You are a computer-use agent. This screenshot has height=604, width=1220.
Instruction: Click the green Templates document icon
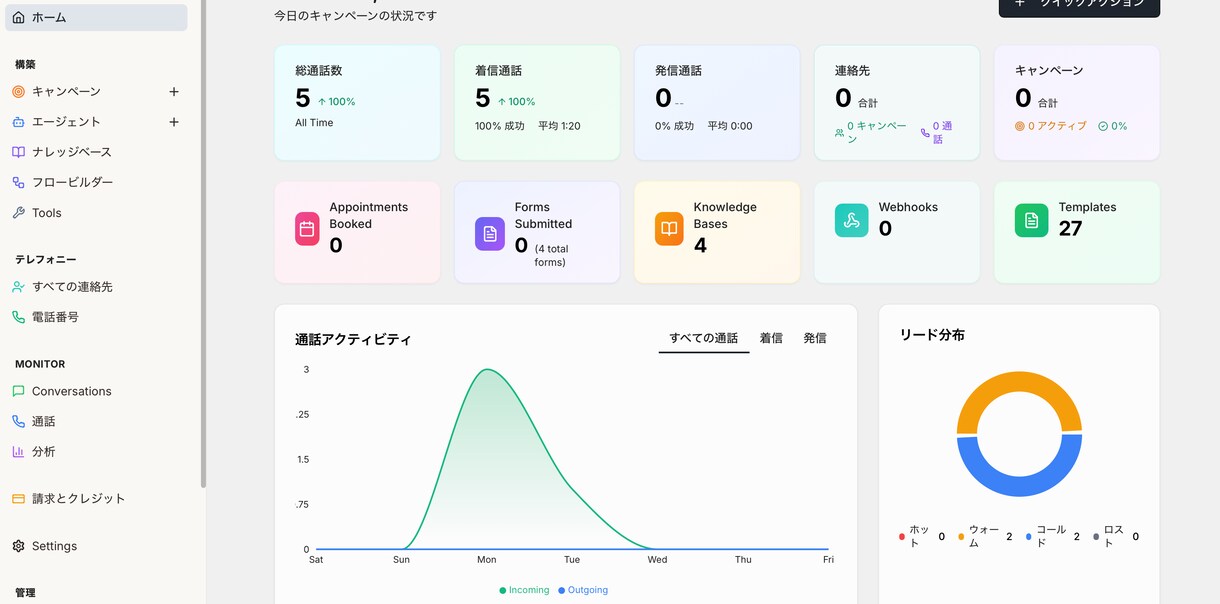tap(1031, 220)
